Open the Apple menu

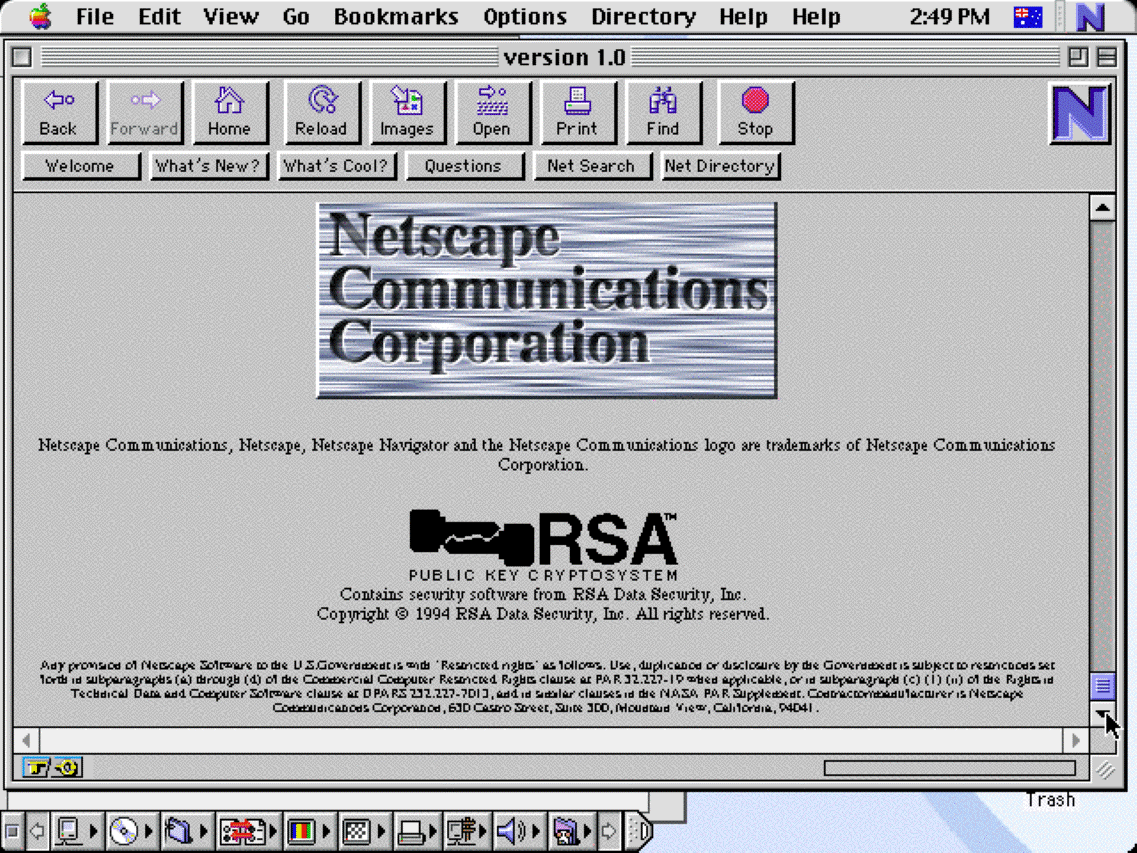40,16
